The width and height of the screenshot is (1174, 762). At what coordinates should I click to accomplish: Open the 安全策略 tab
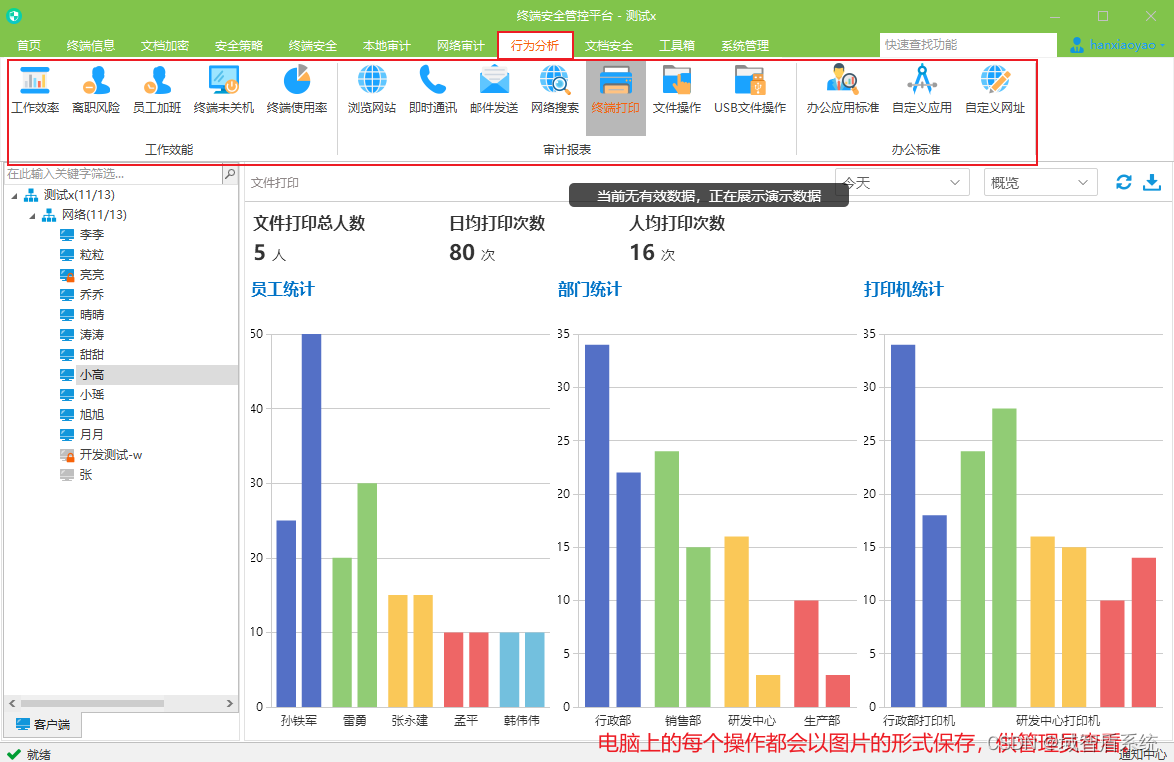tap(239, 46)
